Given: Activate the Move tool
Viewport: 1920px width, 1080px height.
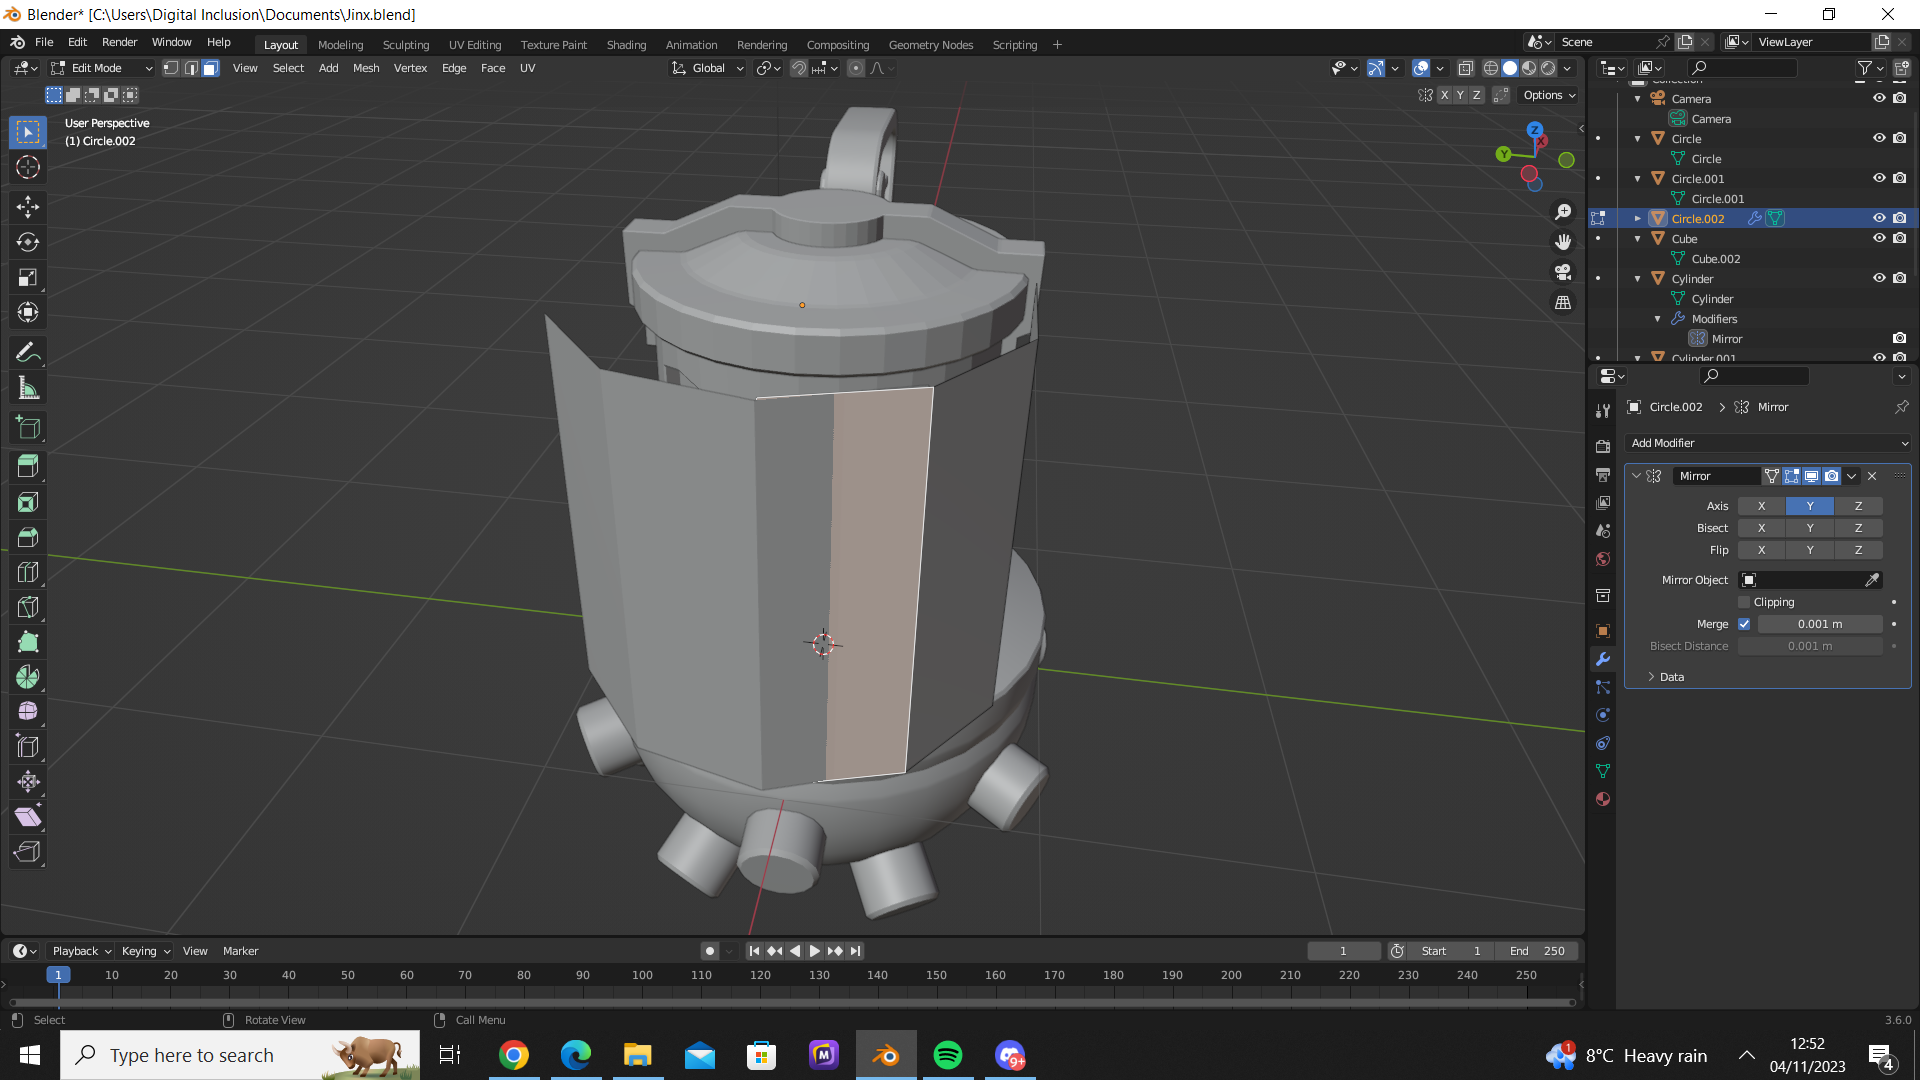Looking at the screenshot, I should click(x=28, y=207).
